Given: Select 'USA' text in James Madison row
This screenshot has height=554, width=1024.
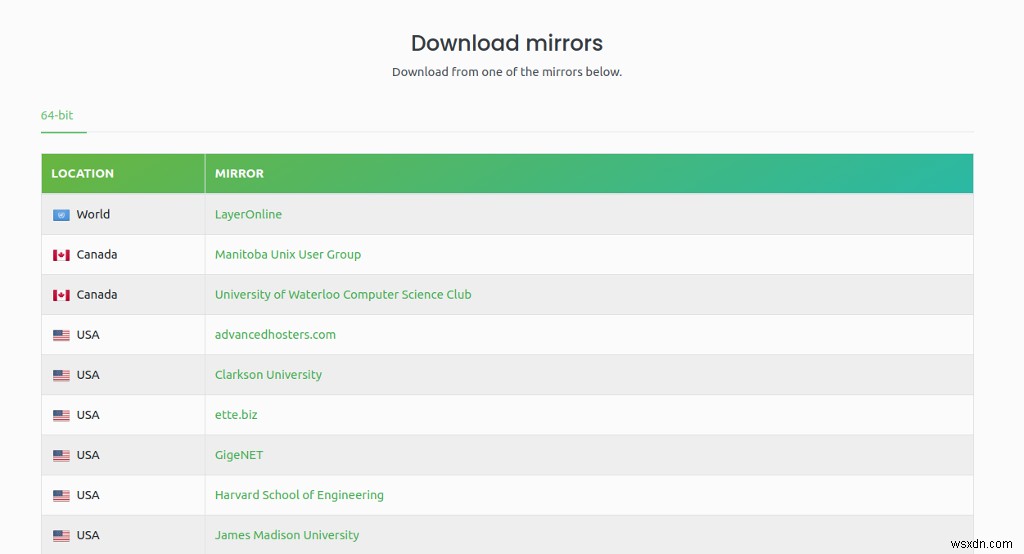Looking at the screenshot, I should (88, 535).
